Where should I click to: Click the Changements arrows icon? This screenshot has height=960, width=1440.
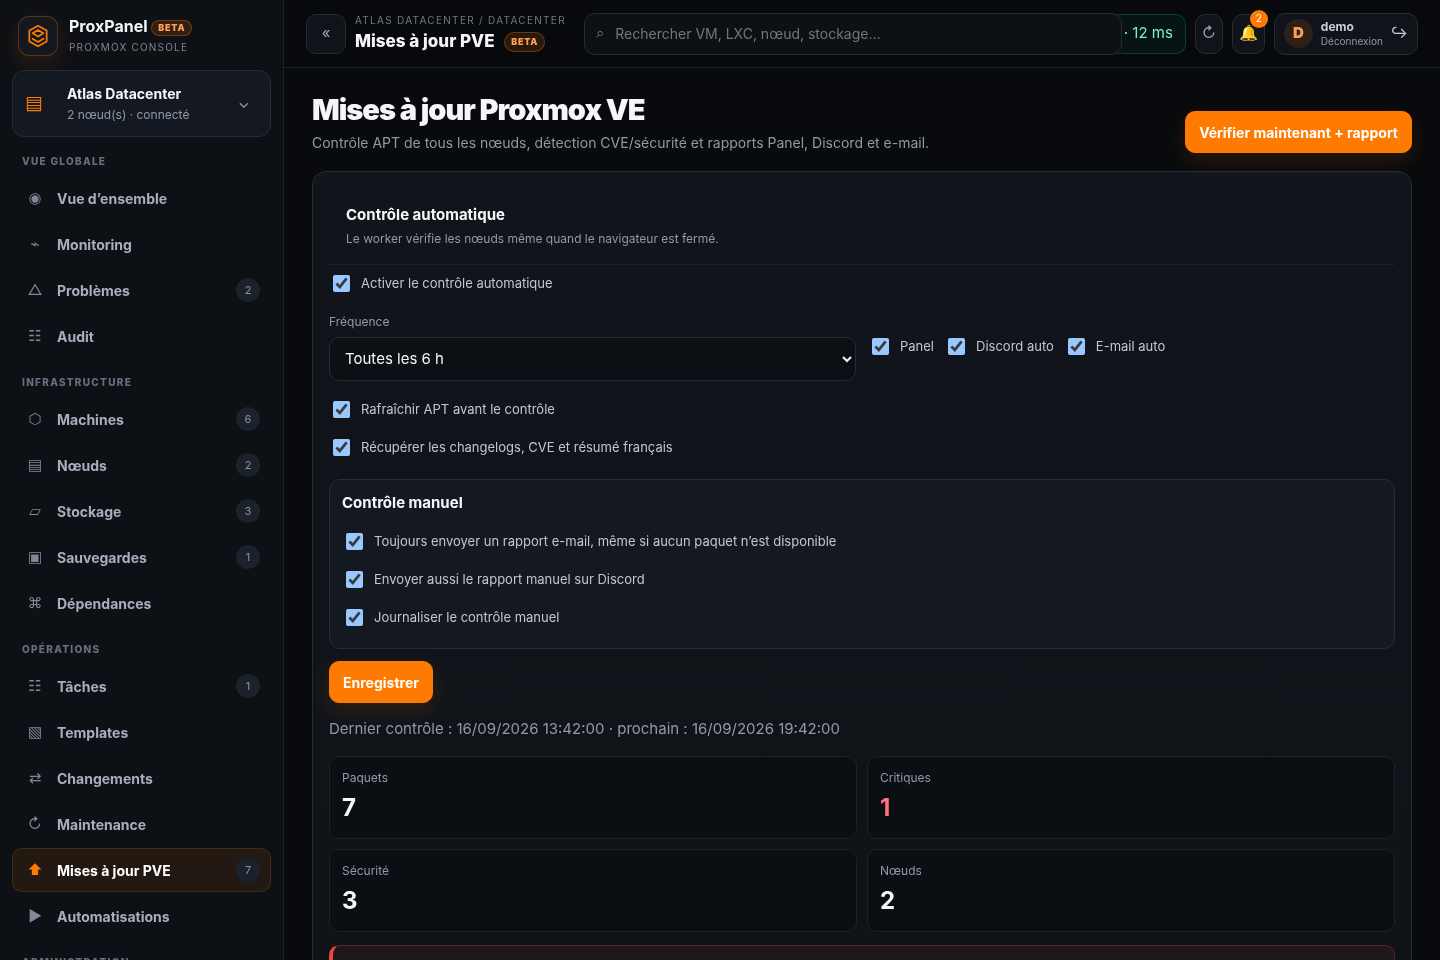[35, 779]
